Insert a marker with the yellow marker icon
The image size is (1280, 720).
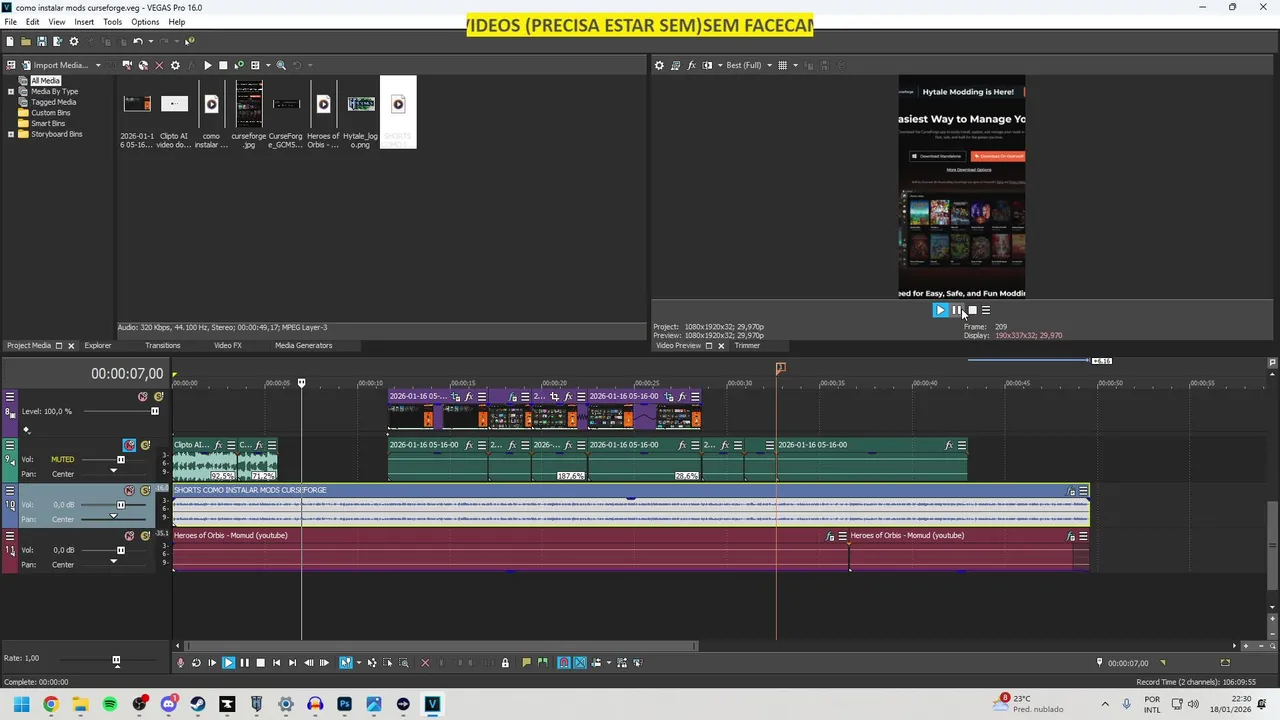coord(526,663)
